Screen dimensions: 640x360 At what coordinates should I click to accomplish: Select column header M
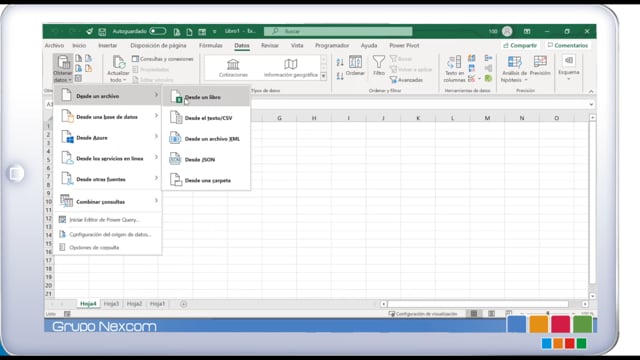pos(487,118)
